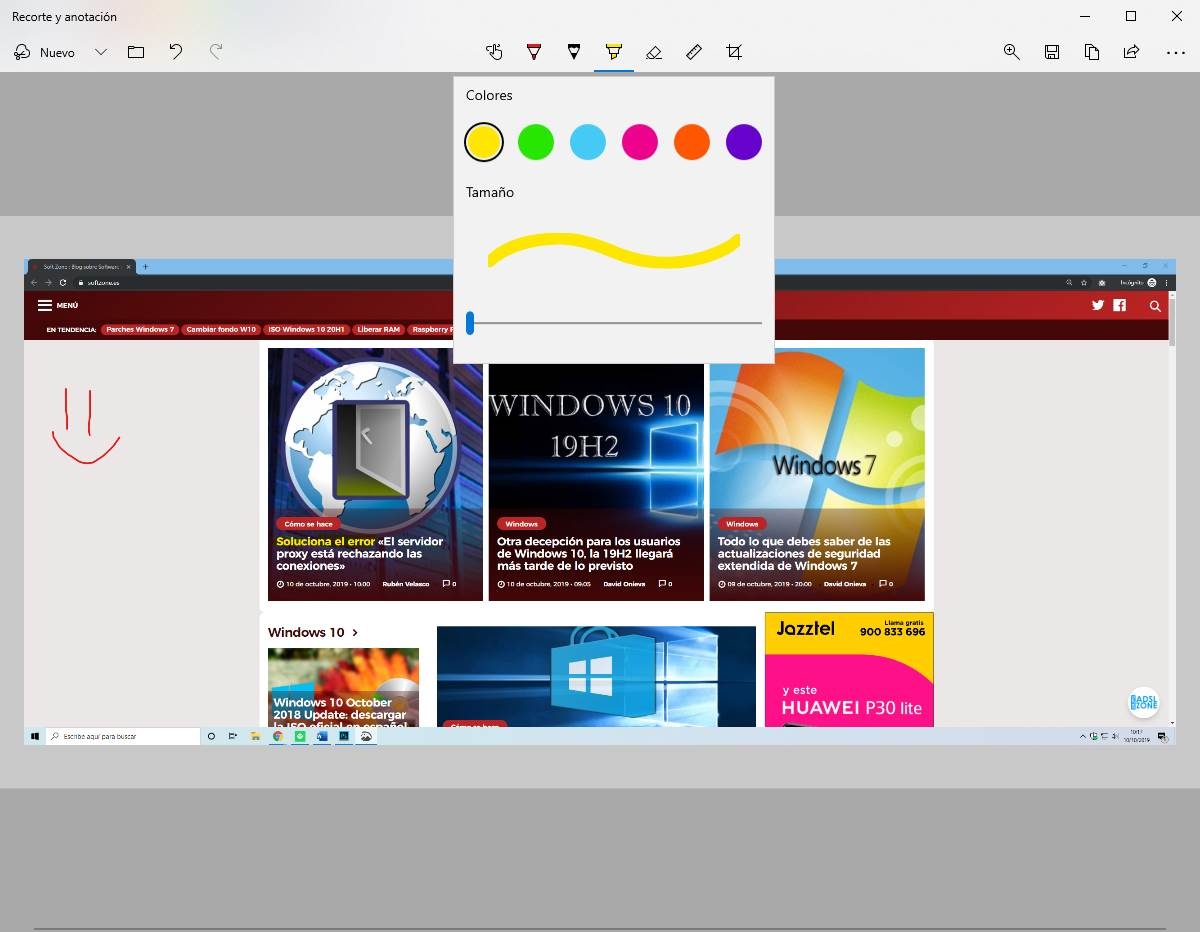
Task: Save the snip with the disk icon
Action: (x=1052, y=52)
